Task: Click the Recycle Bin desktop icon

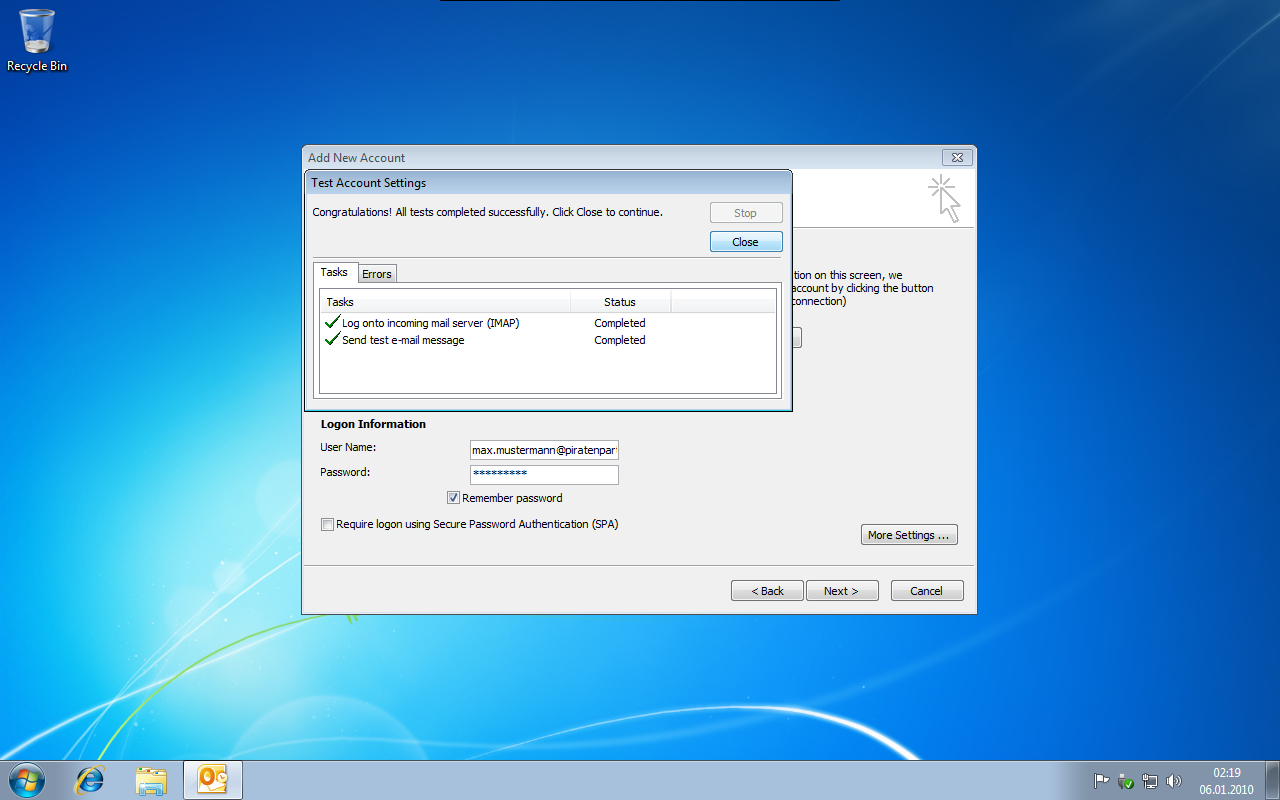Action: (37, 40)
